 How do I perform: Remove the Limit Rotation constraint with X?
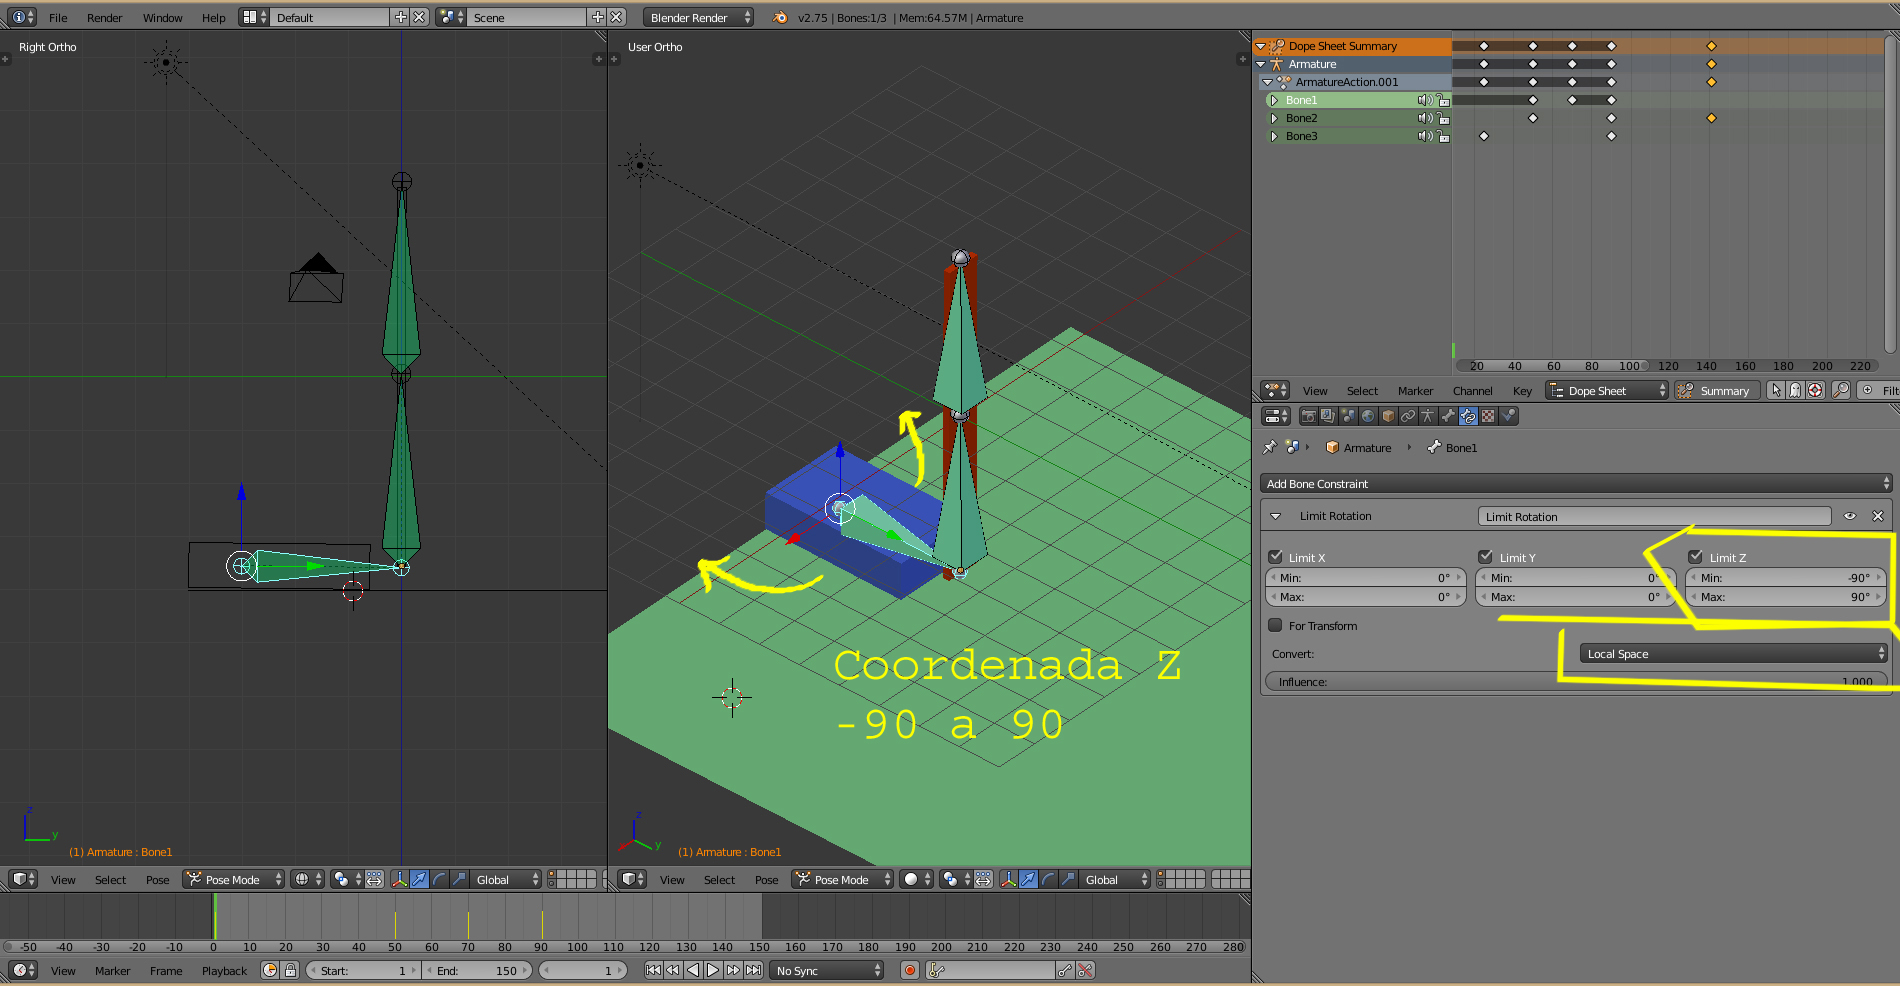[1878, 516]
